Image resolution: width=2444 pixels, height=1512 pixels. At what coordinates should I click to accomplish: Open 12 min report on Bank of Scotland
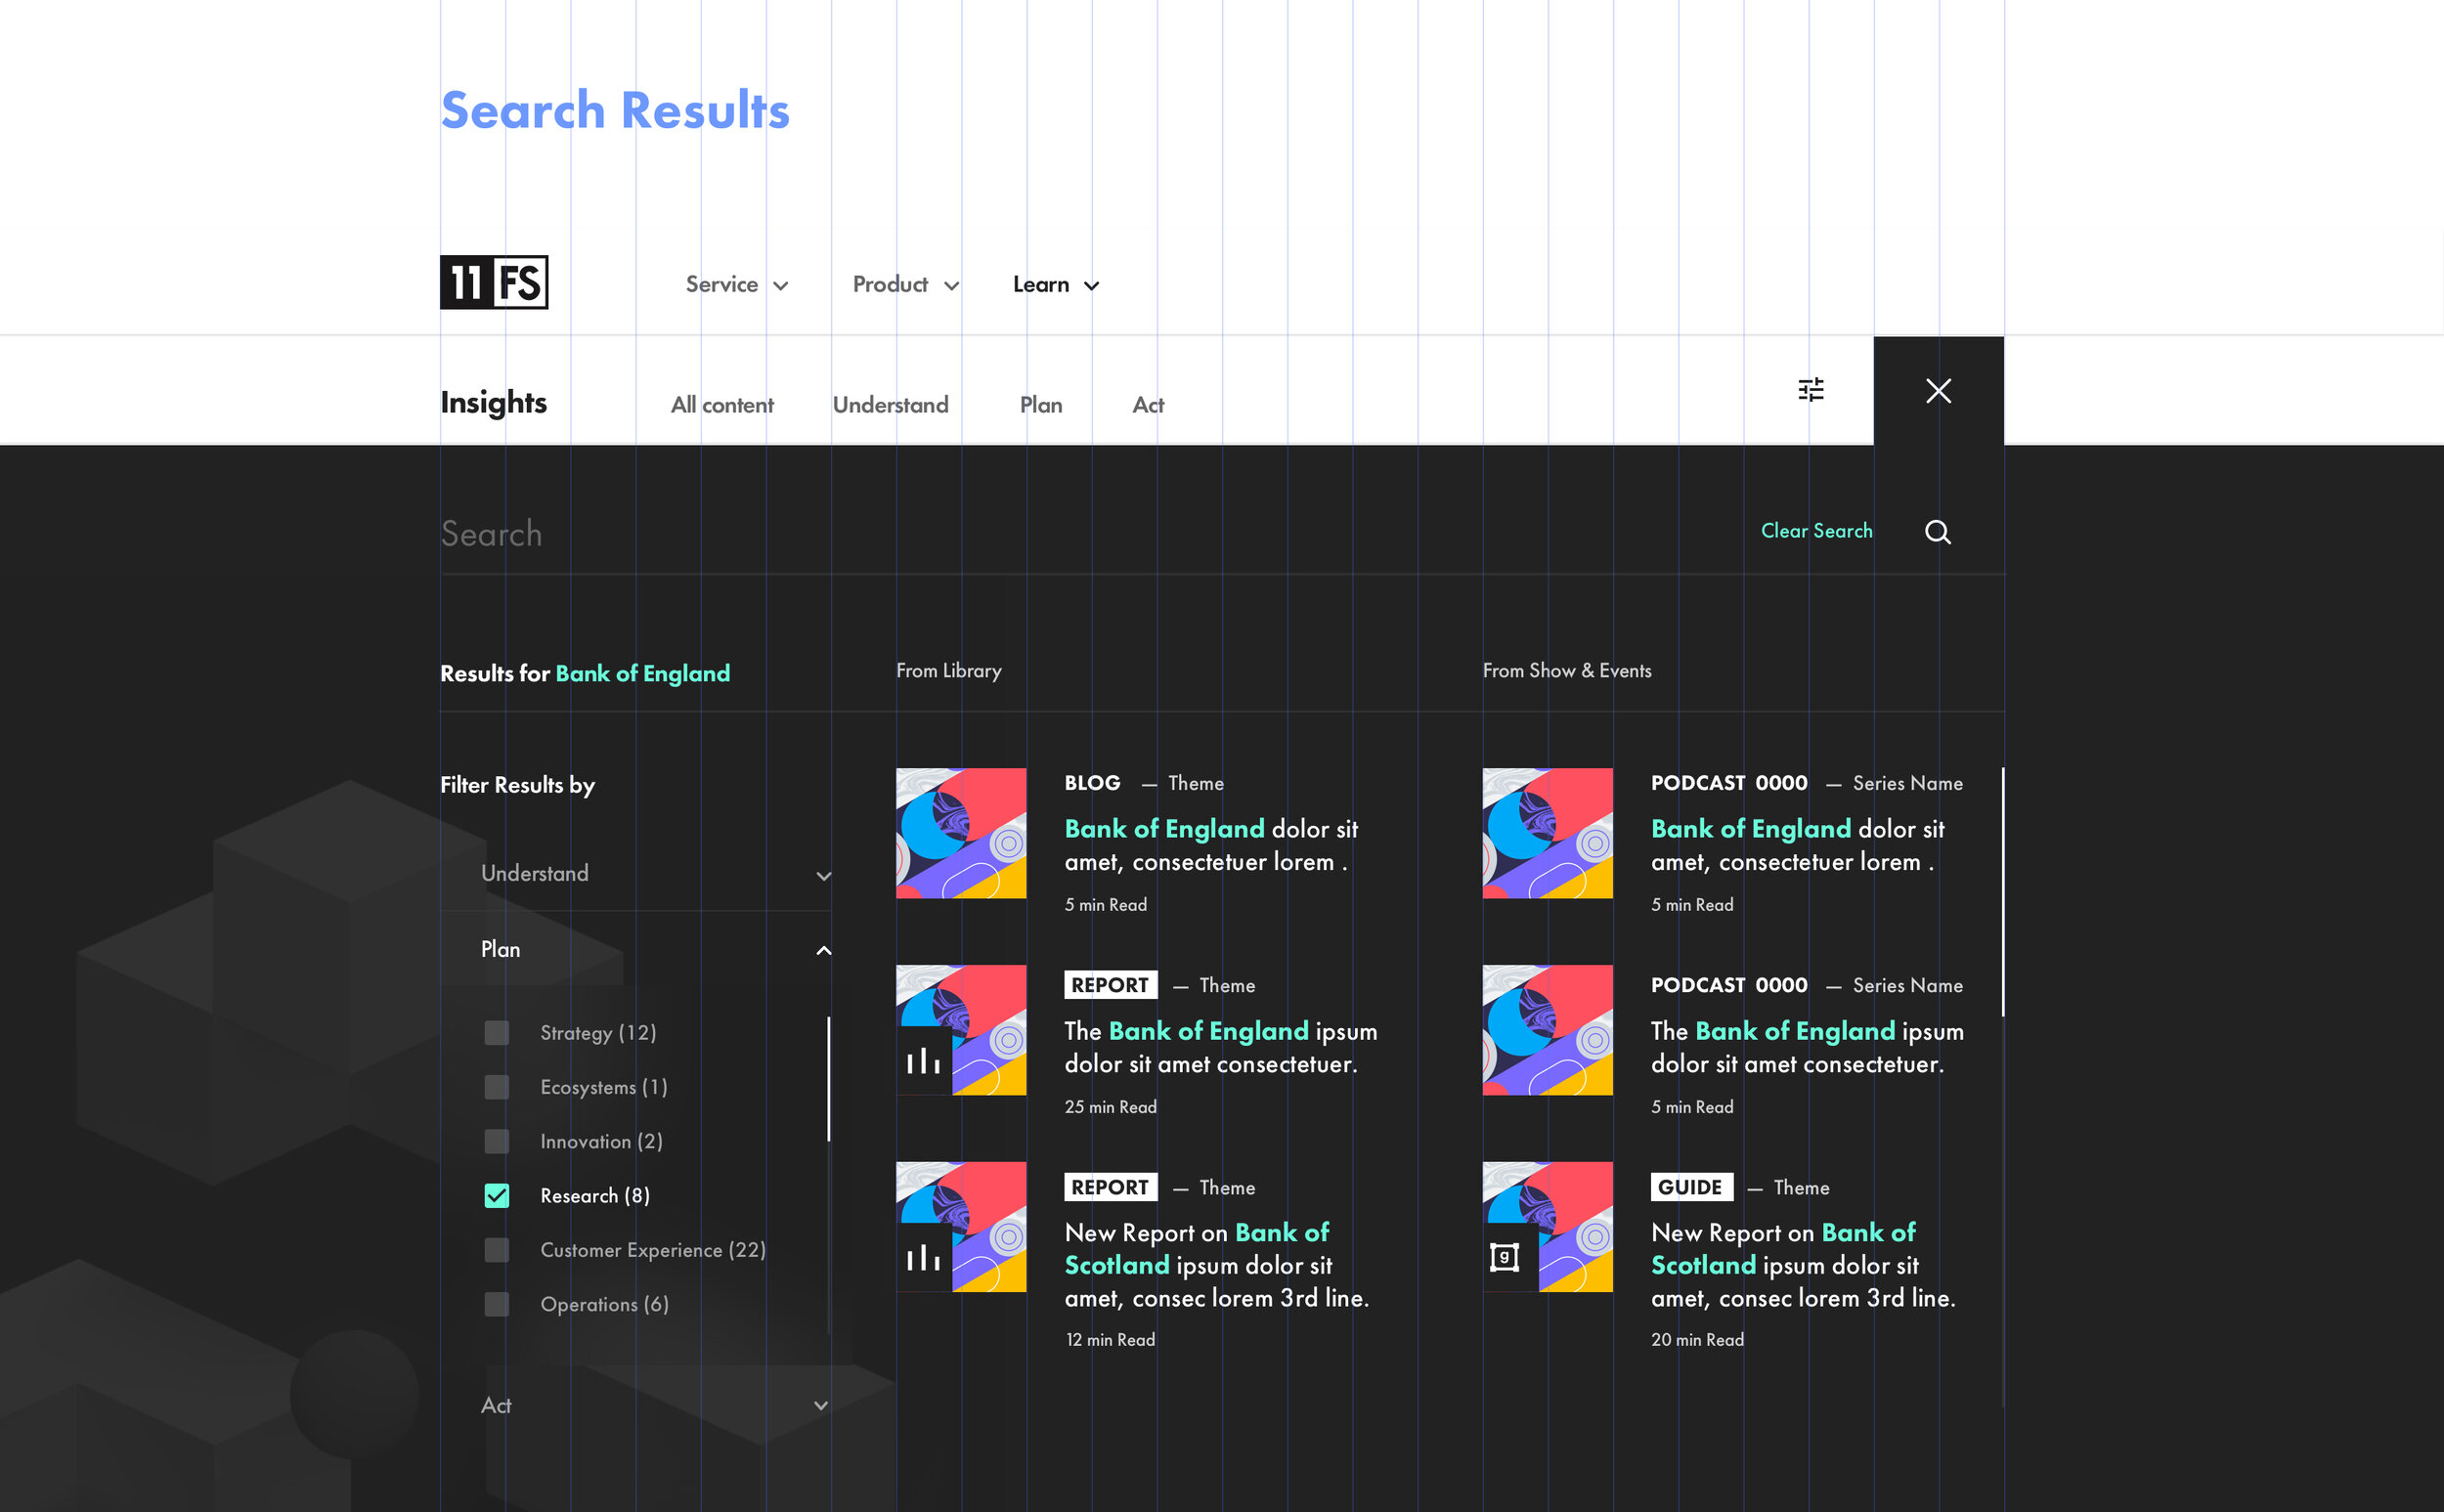1216,1265
